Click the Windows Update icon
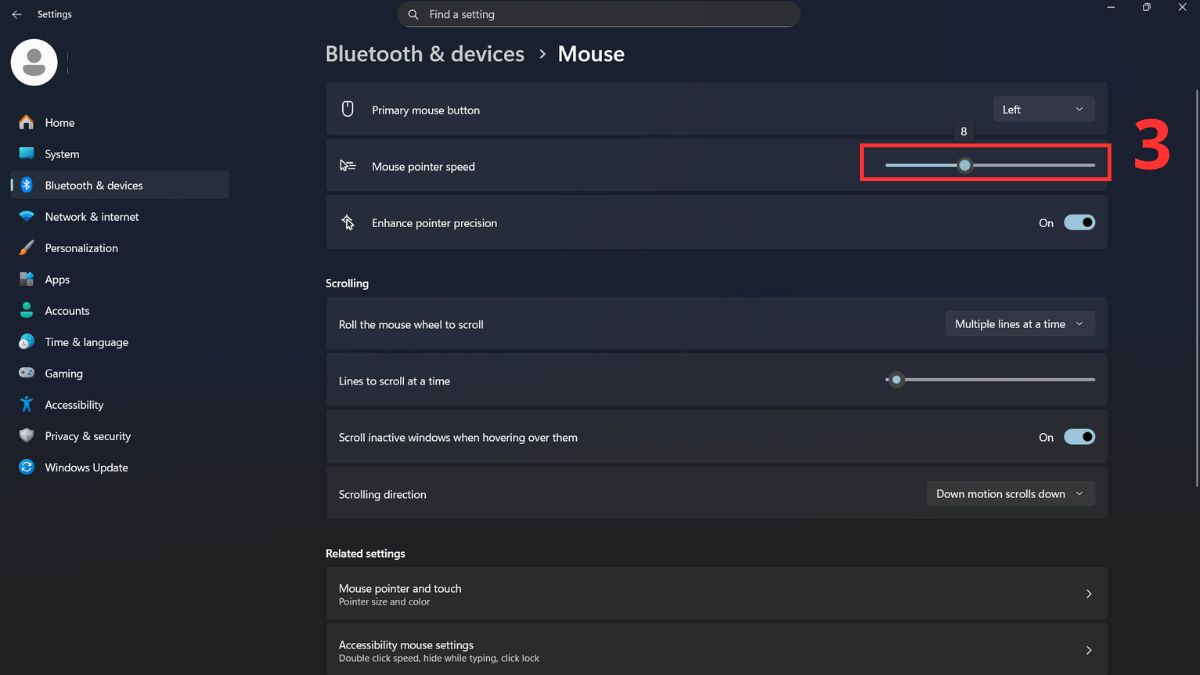The image size is (1200, 675). [26, 467]
